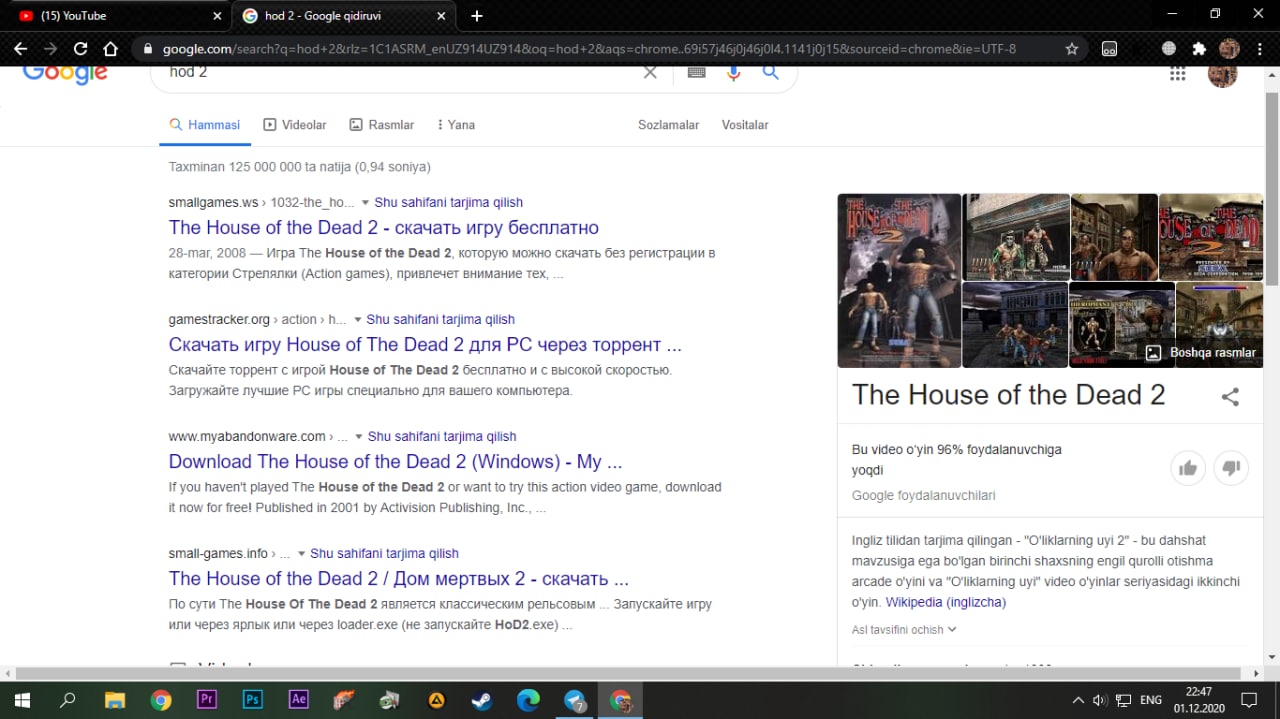Open volume control in system tray

point(1100,700)
